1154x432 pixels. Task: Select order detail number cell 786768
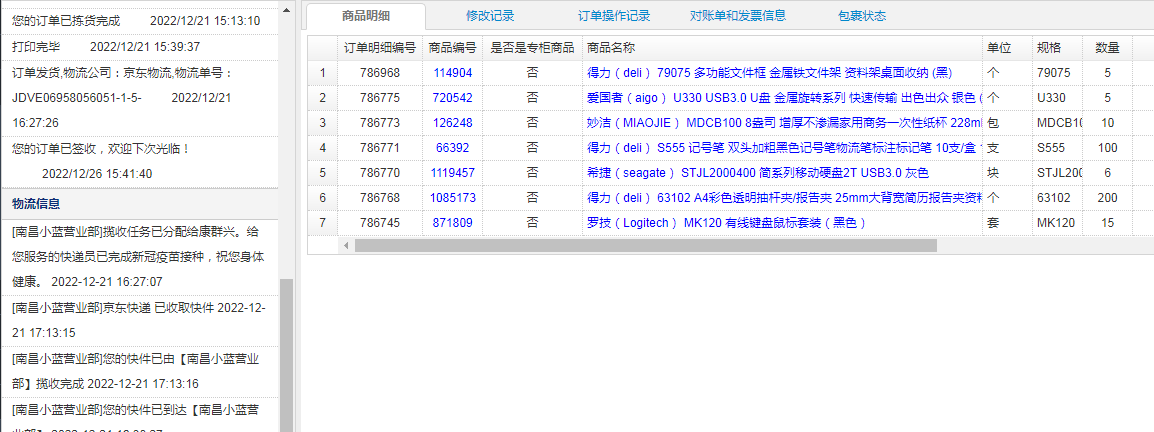[380, 198]
